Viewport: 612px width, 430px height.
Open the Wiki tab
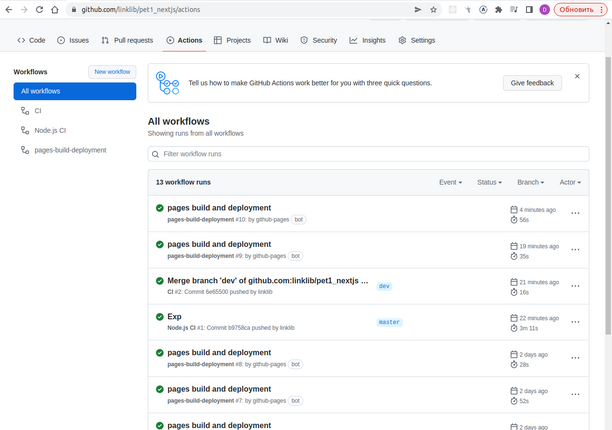(276, 40)
